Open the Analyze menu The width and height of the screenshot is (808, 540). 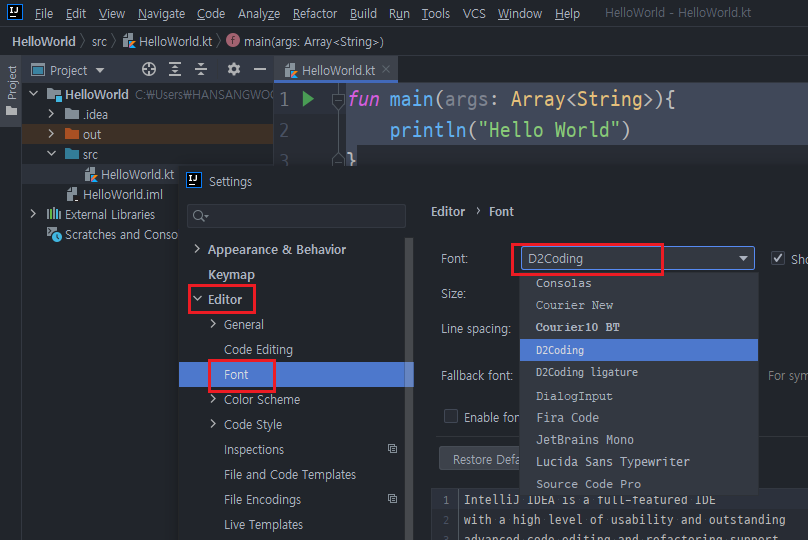pos(259,13)
